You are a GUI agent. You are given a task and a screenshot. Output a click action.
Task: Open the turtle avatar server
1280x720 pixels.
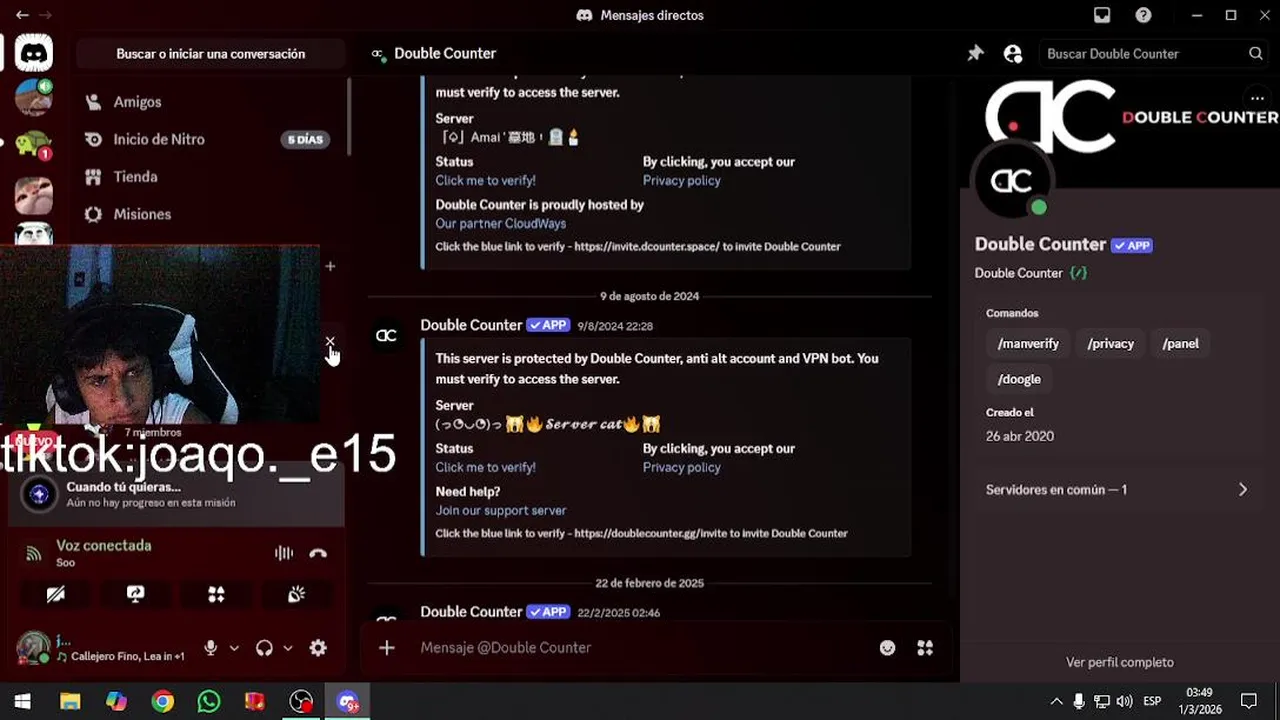click(x=33, y=145)
